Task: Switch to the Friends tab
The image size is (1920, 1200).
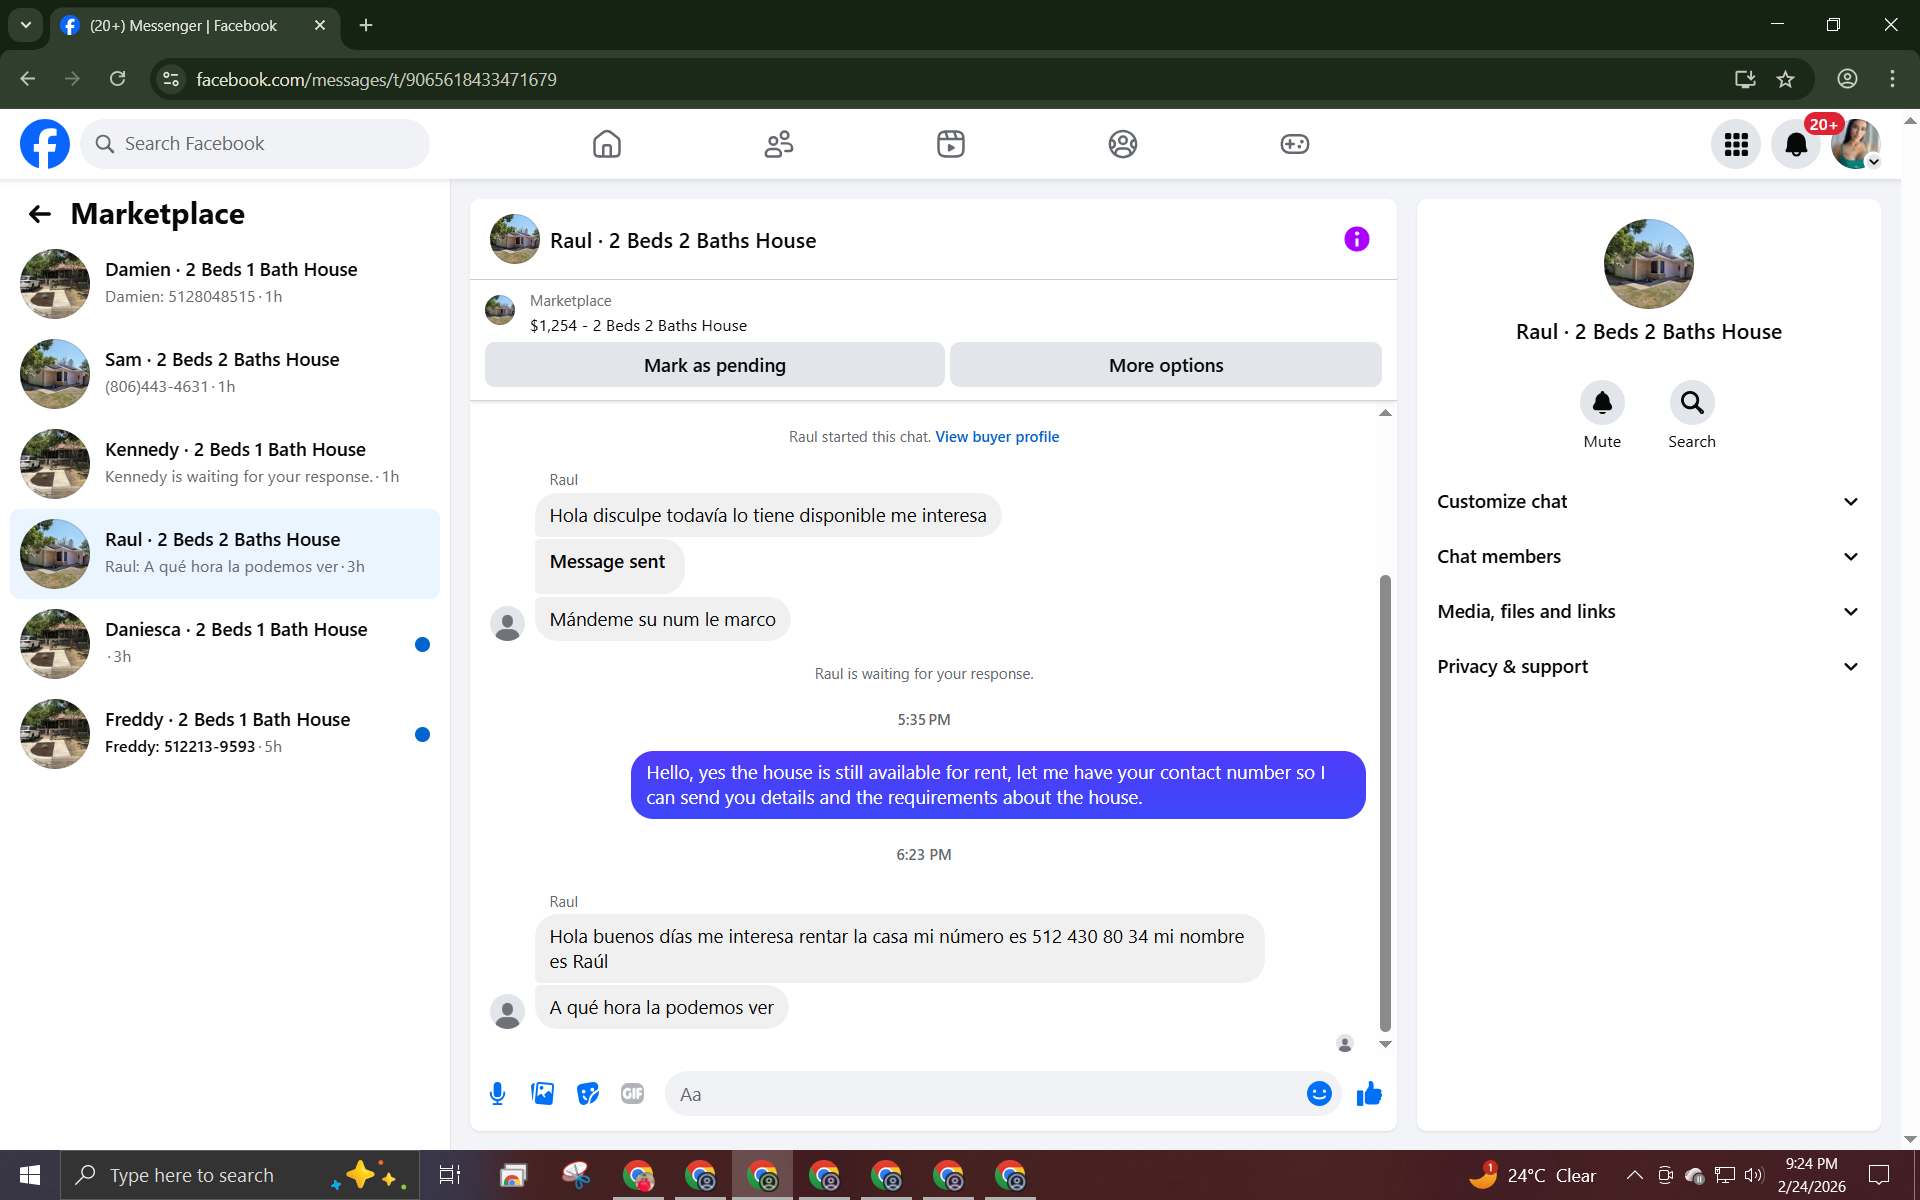Action: (779, 144)
